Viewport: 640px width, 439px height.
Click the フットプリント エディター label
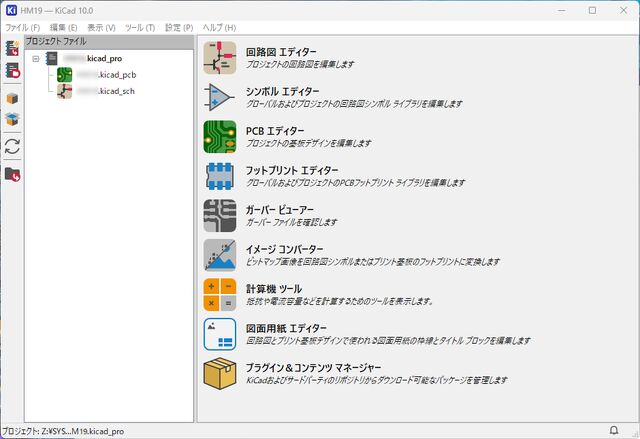pos(292,171)
